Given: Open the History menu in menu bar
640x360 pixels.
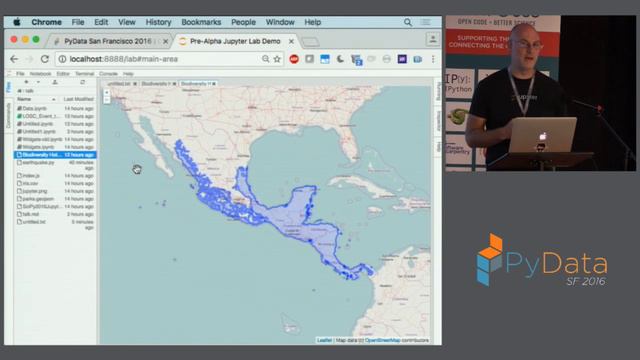Looking at the screenshot, I should pos(158,22).
